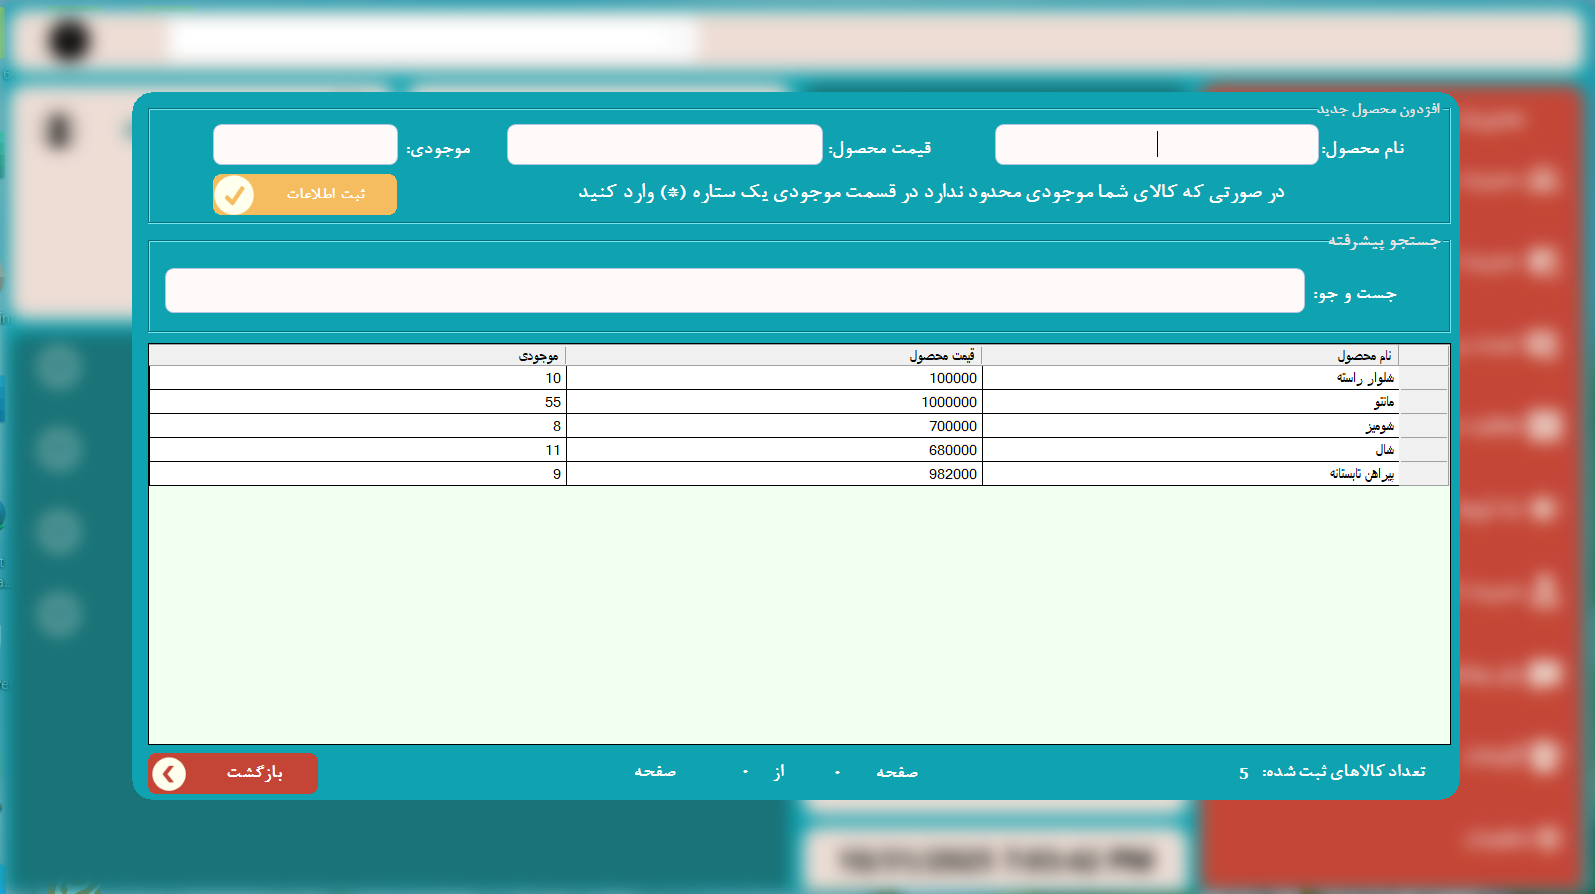
Task: Focus the نام محصول input field
Action: (x=1156, y=145)
